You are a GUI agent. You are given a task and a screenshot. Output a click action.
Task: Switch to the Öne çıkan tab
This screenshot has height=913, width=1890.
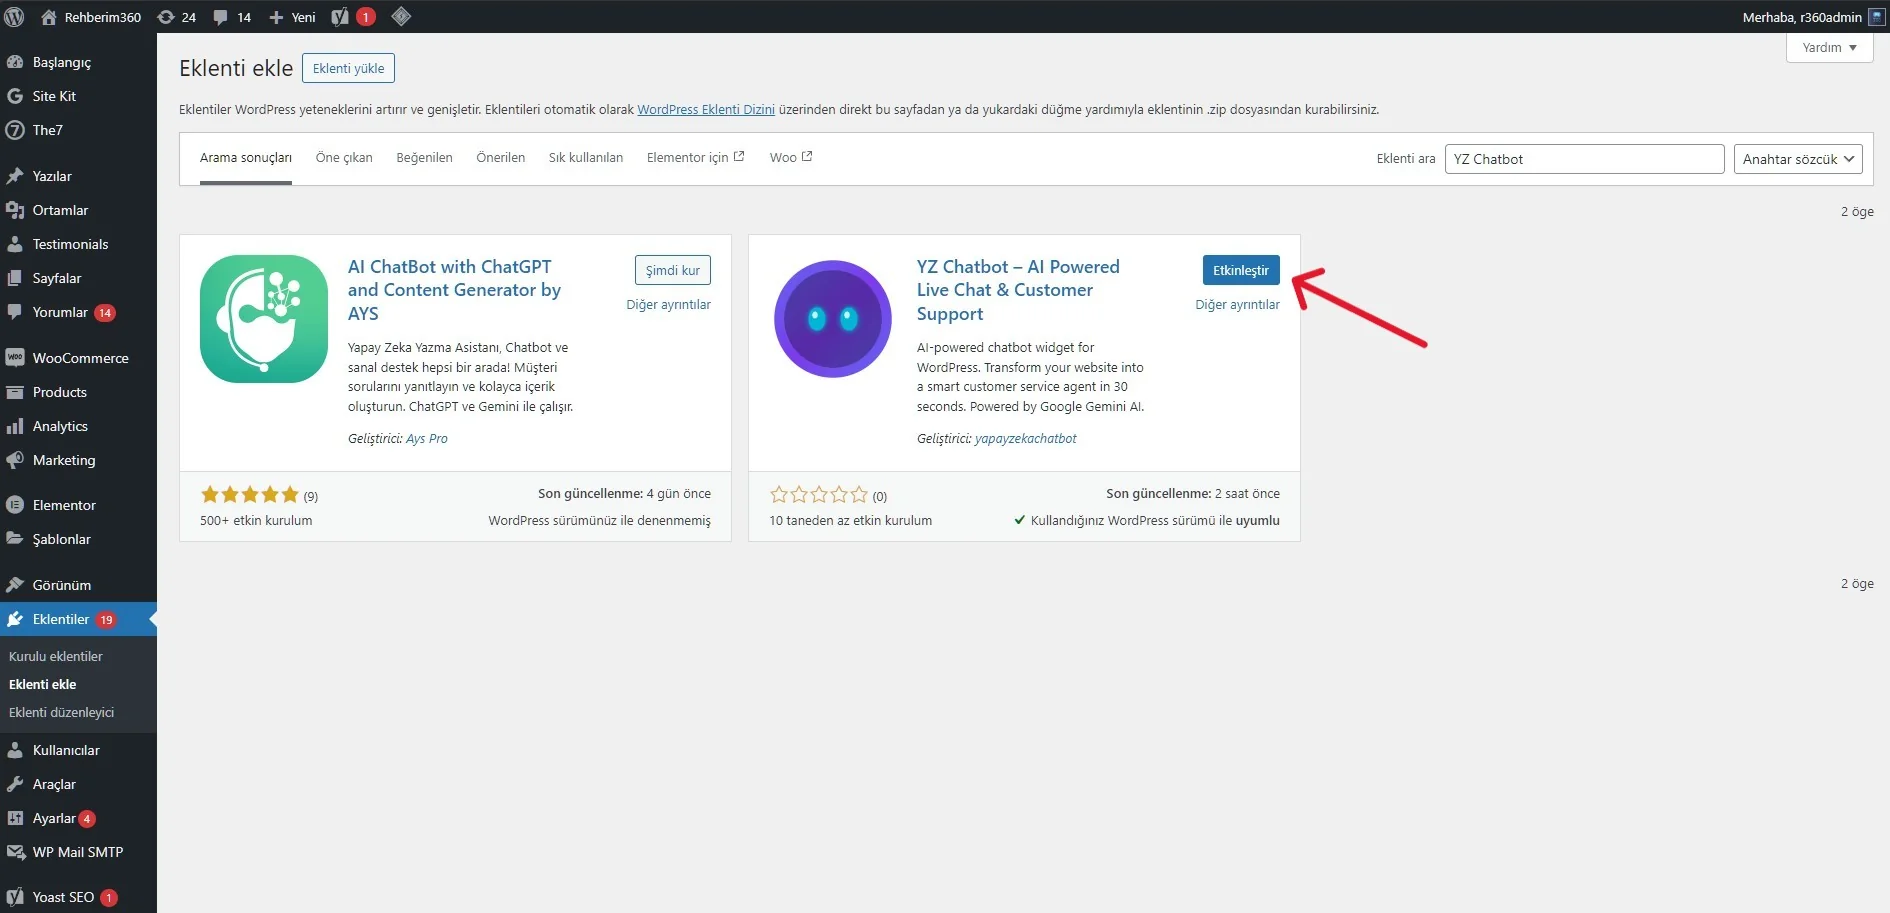pos(344,158)
